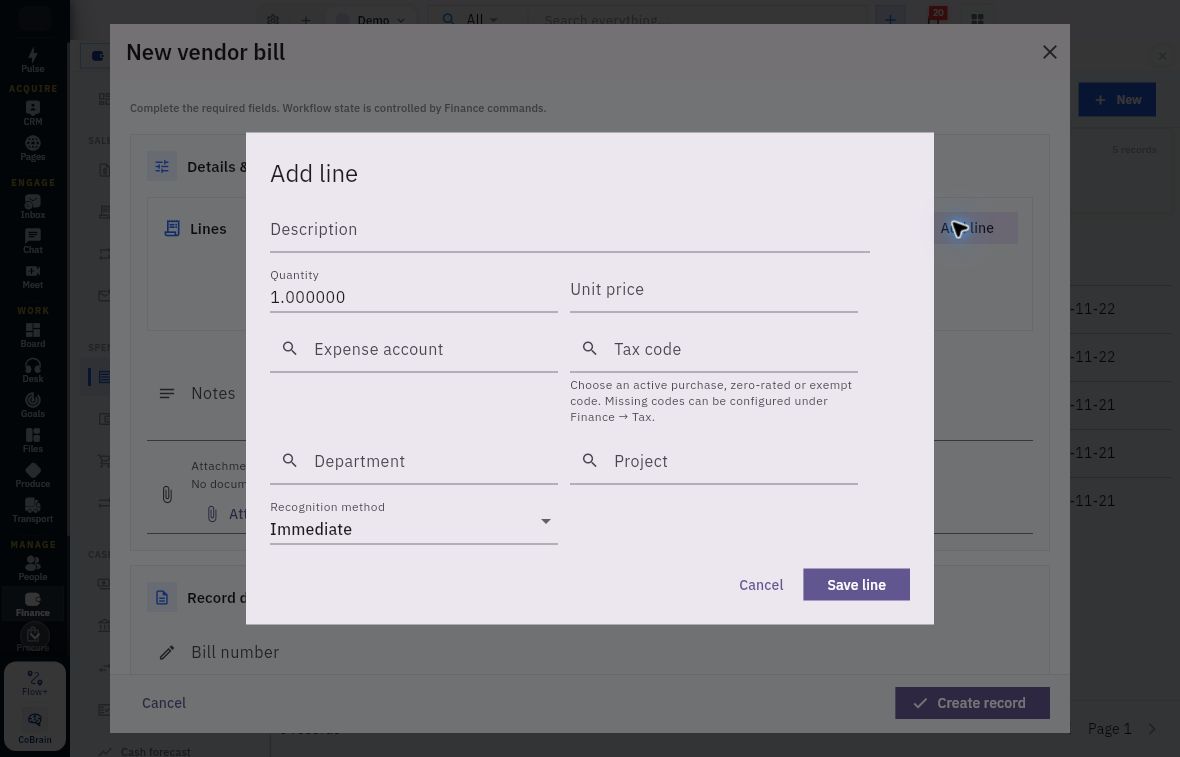Focus the Description field
This screenshot has width=1180, height=757.
tap(570, 230)
